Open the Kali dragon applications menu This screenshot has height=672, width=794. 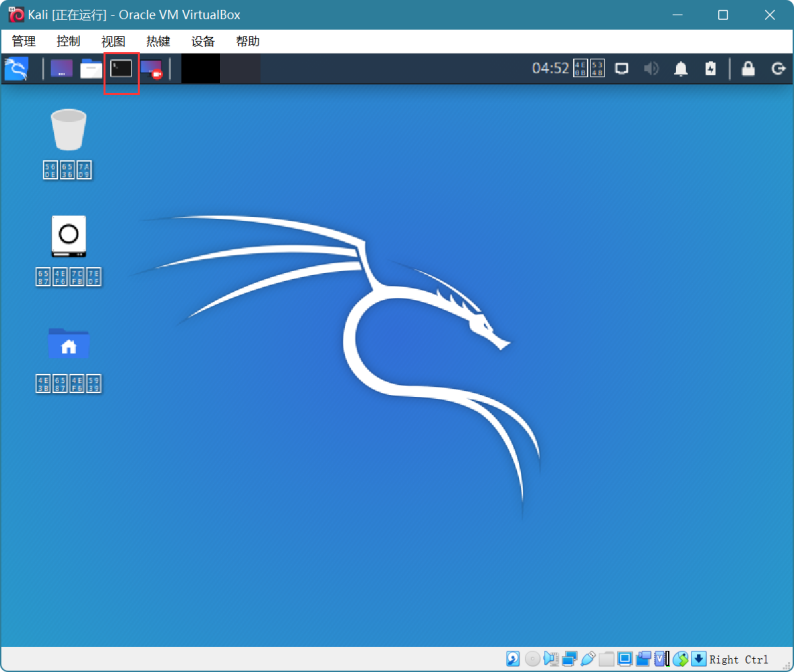pyautogui.click(x=16, y=69)
